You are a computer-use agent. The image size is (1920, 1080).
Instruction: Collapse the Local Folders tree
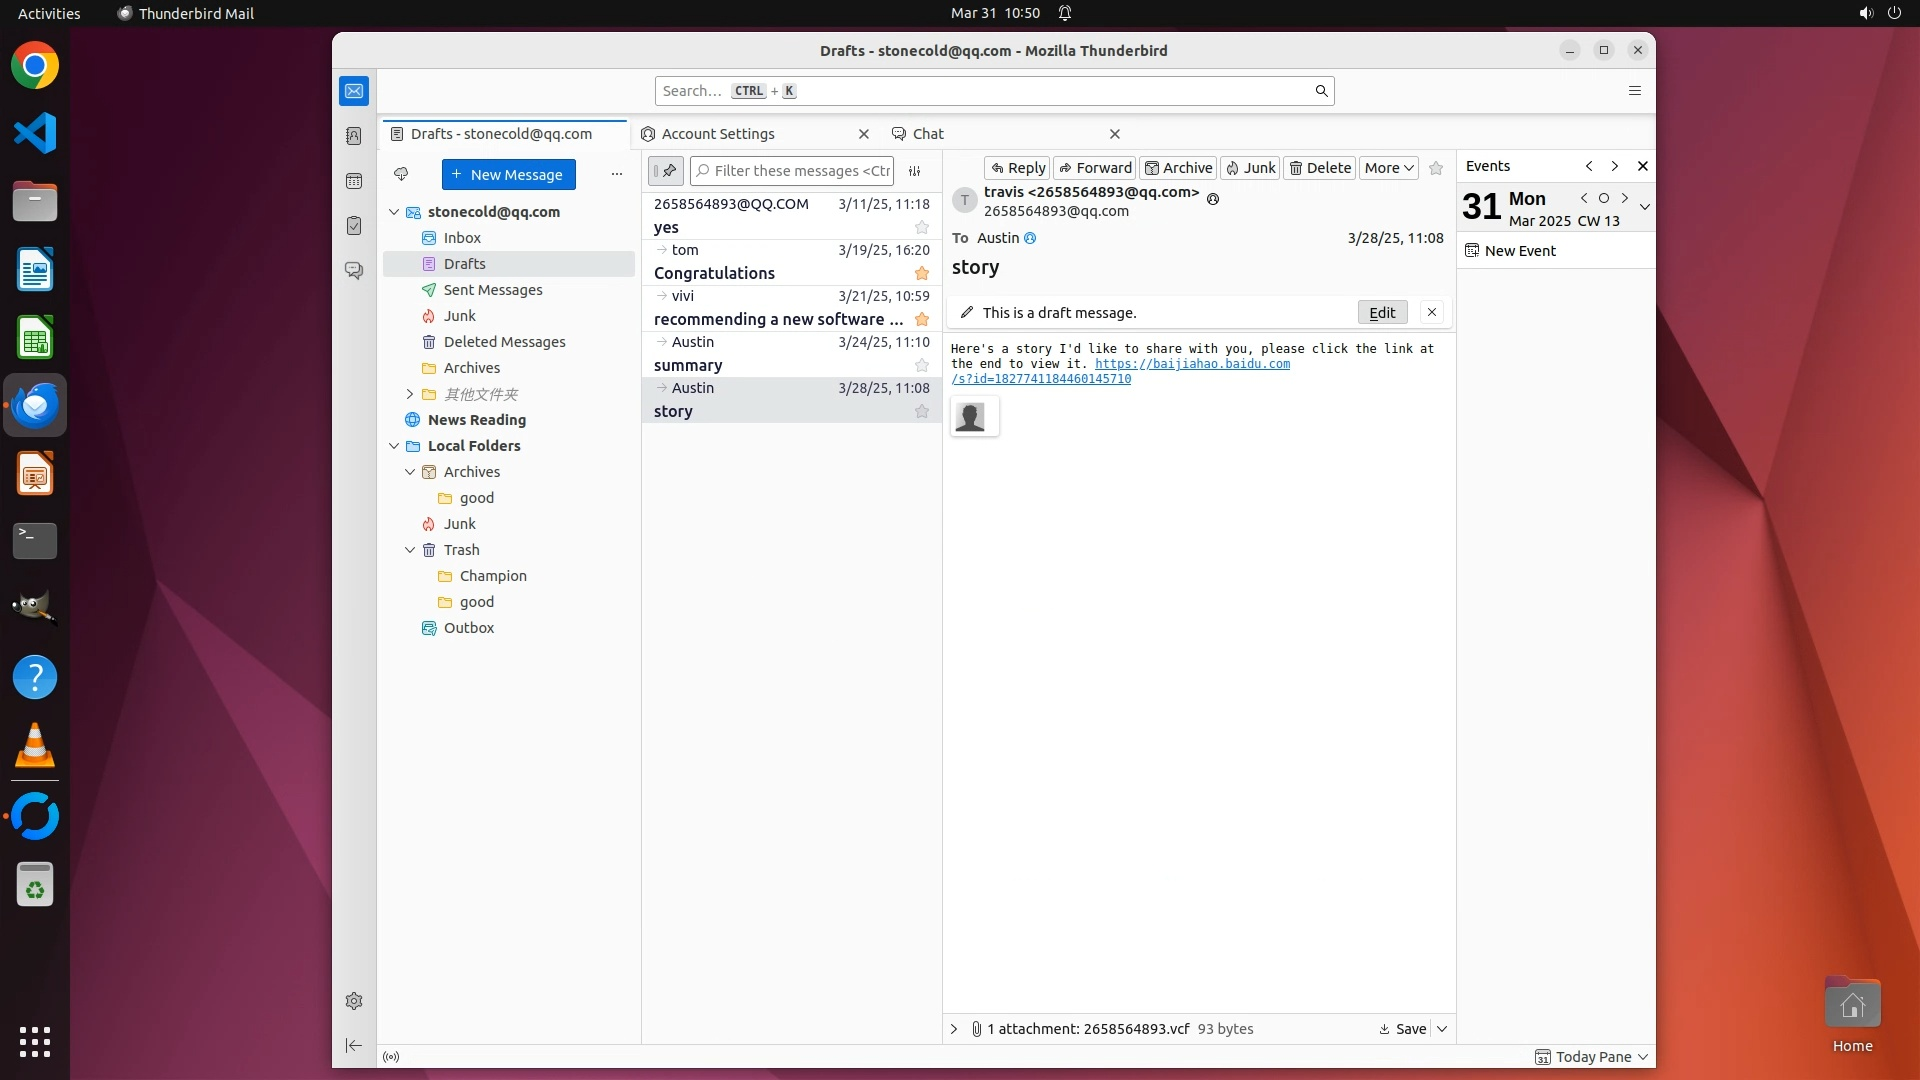click(394, 446)
